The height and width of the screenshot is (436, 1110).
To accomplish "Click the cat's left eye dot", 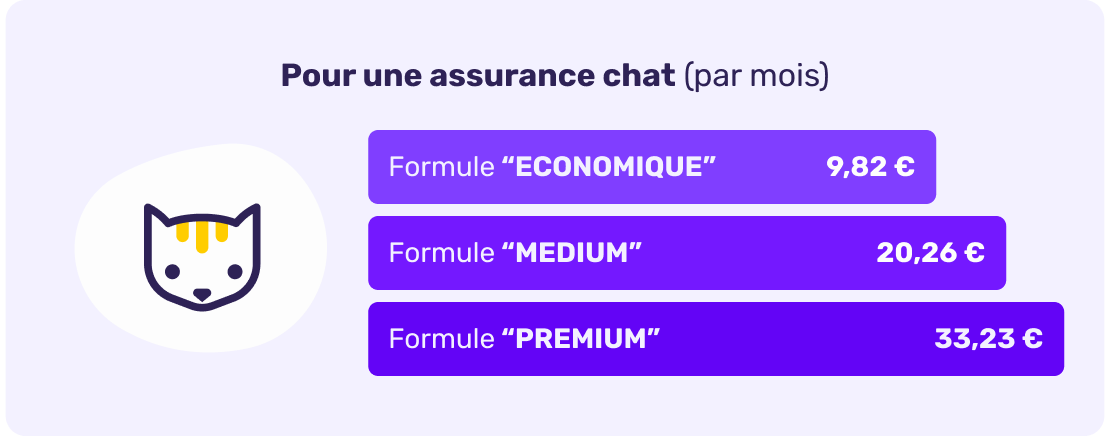I will tap(171, 271).
